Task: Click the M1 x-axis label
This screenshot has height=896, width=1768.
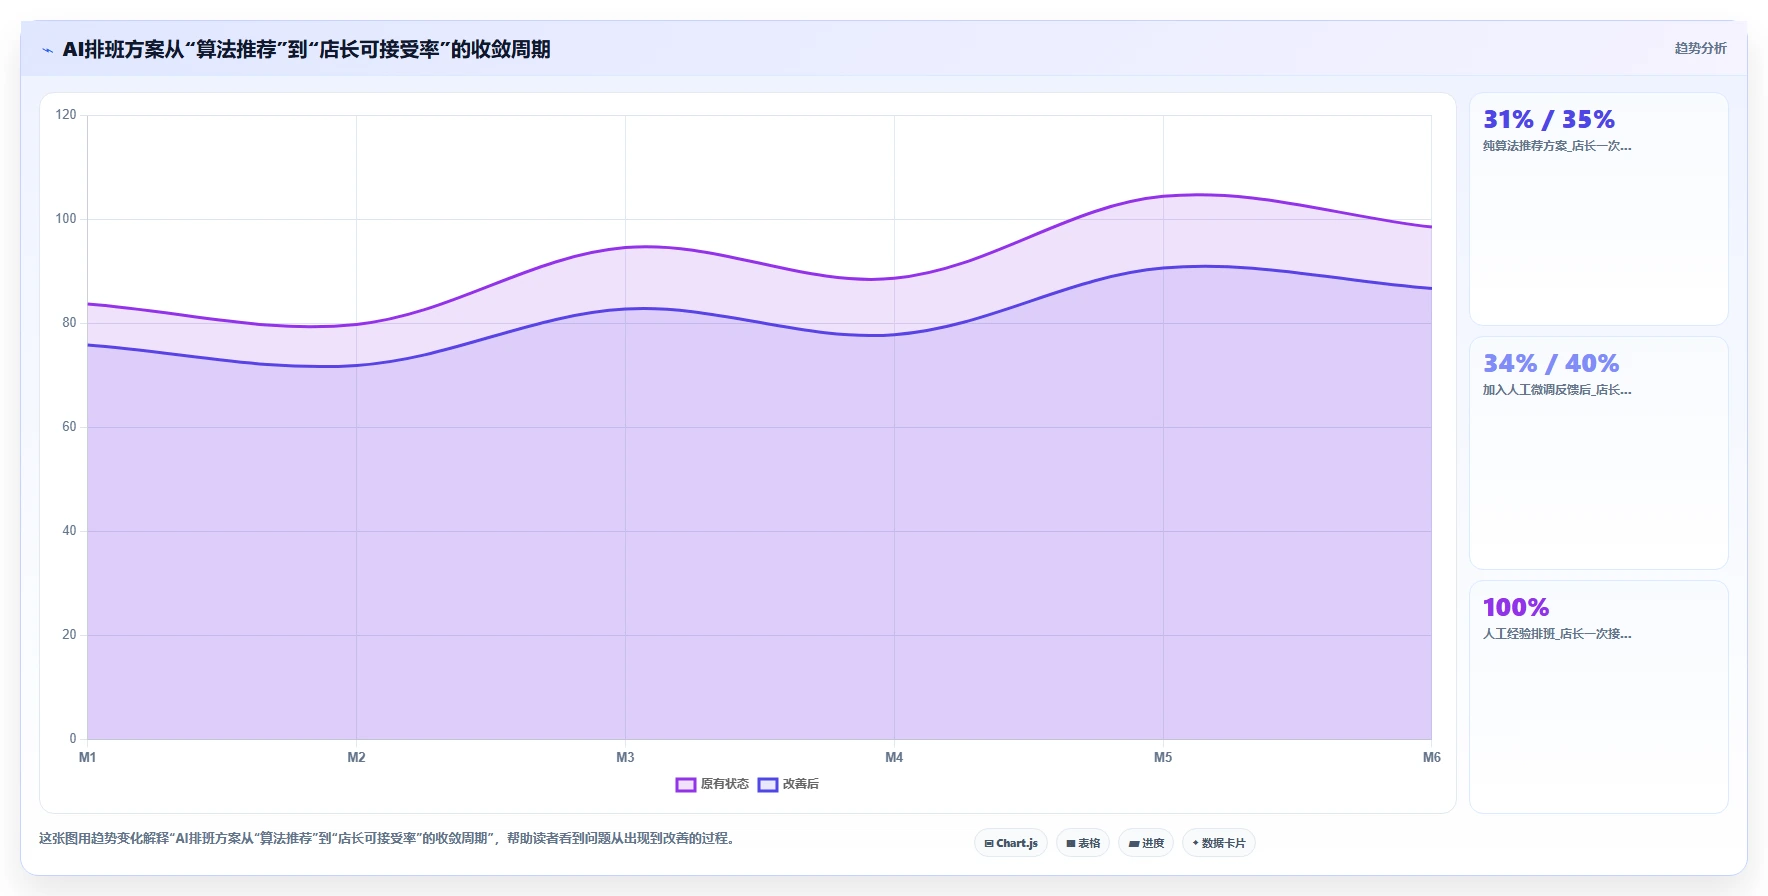Action: click(x=88, y=757)
